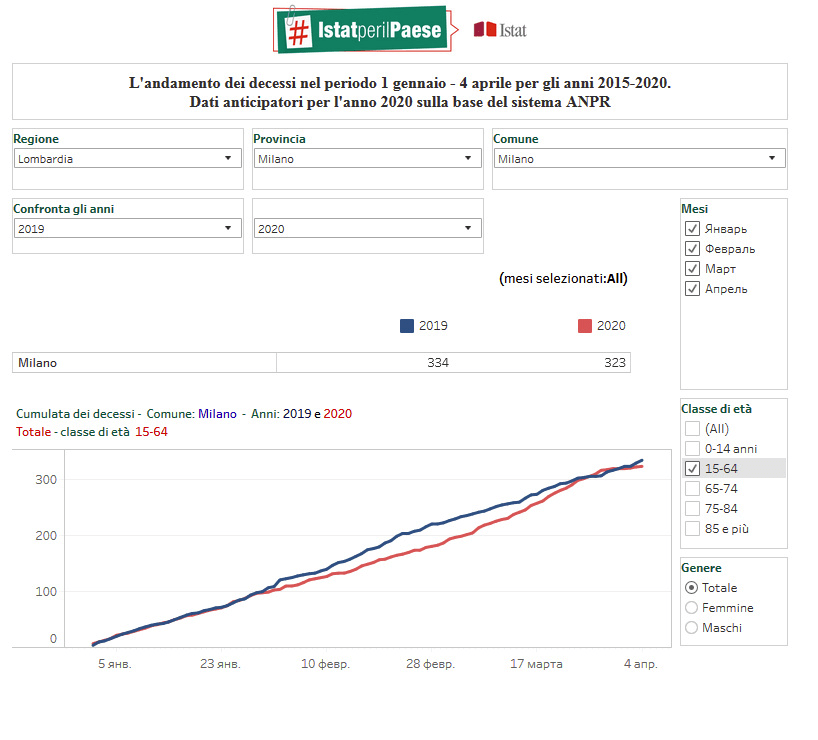Click the Milano row in the table
The height and width of the screenshot is (740, 818).
tap(144, 363)
